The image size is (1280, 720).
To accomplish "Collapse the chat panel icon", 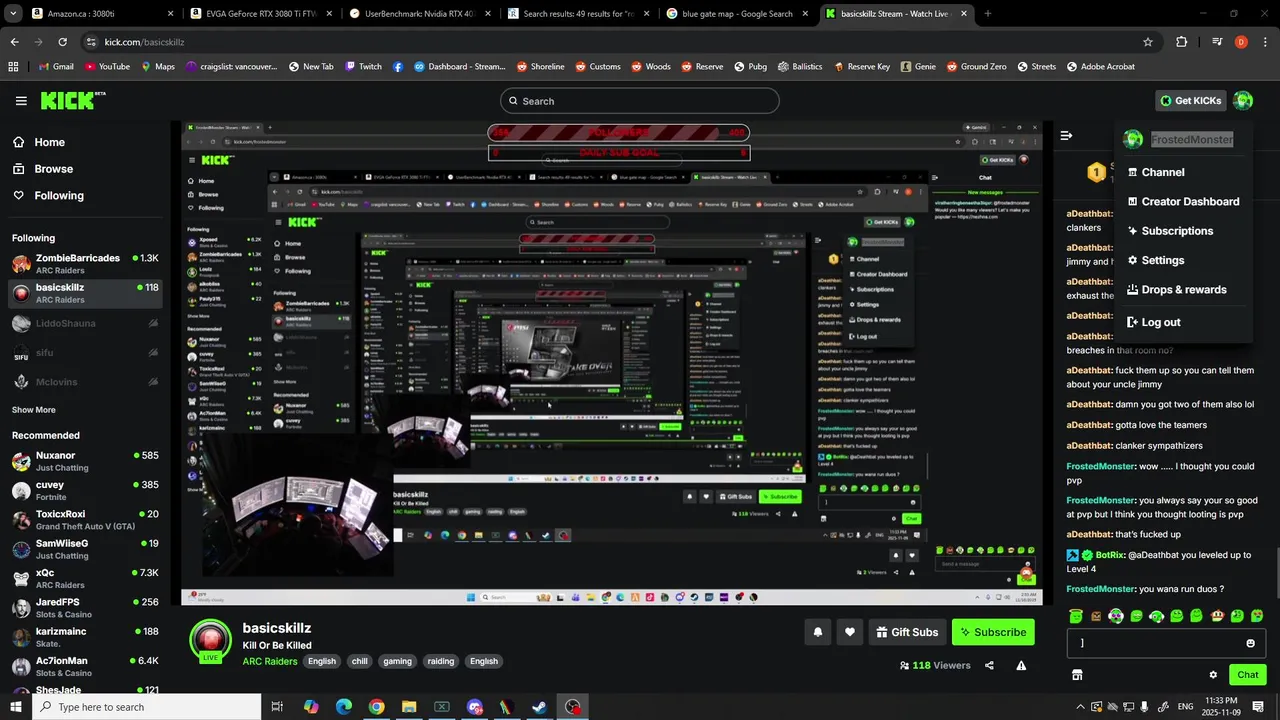I will click(x=1066, y=135).
